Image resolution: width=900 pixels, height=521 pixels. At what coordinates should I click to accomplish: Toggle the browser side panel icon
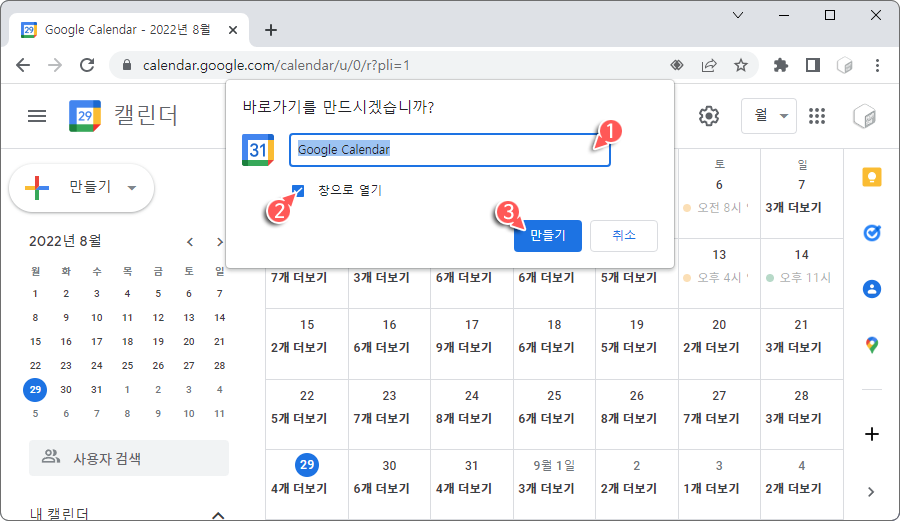813,65
